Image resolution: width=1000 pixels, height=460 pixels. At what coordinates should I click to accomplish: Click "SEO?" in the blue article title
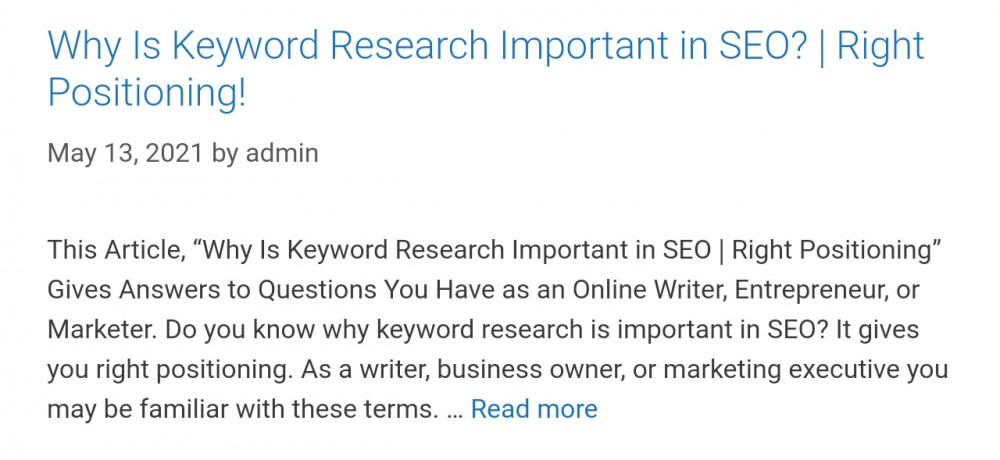tap(762, 45)
